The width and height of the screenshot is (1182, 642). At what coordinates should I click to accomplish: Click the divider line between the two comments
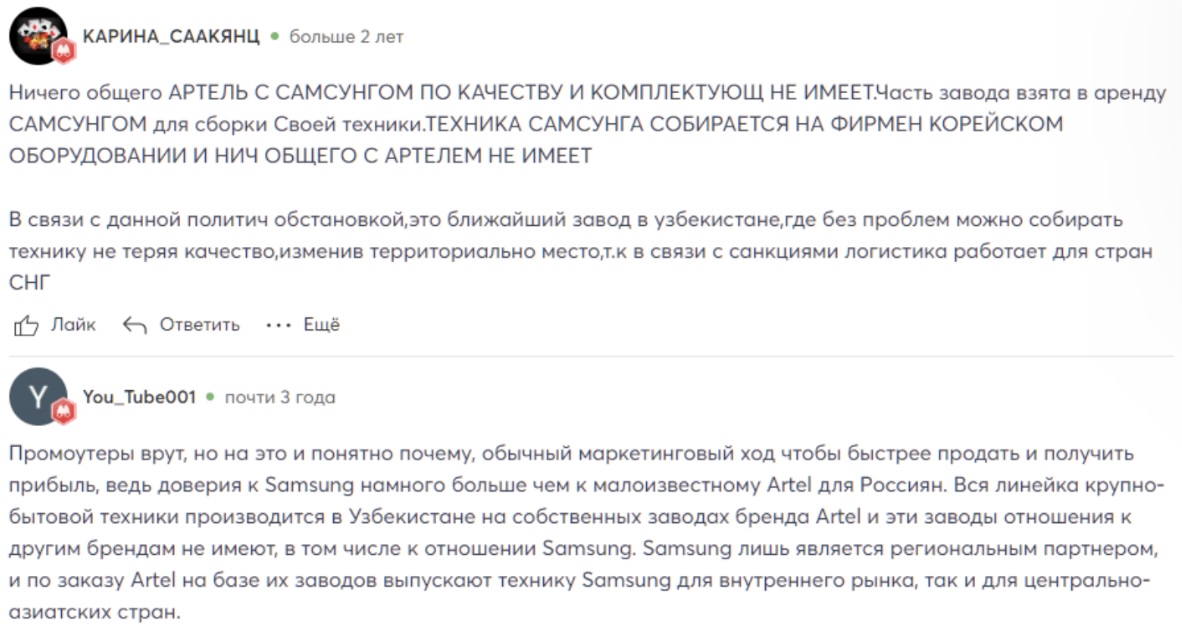coord(590,355)
